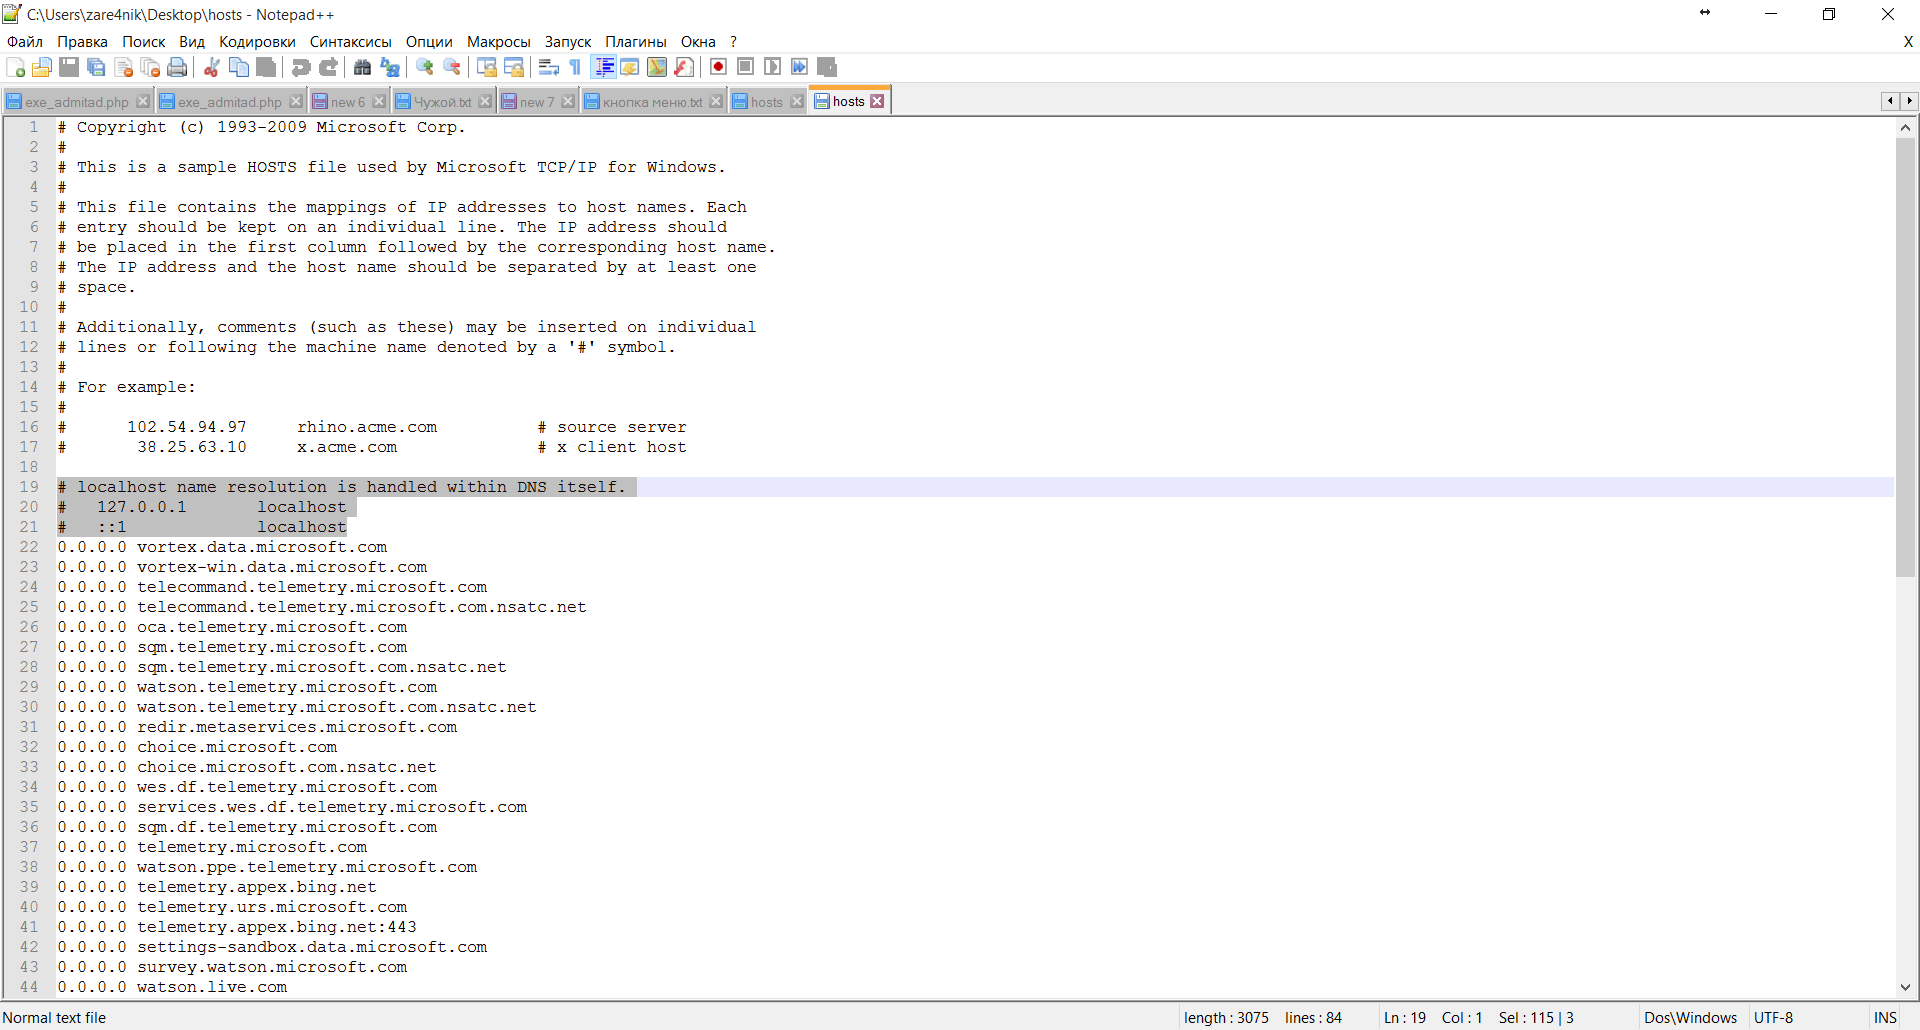The height and width of the screenshot is (1030, 1920).
Task: Click the Paste toolbar icon
Action: coord(266,67)
